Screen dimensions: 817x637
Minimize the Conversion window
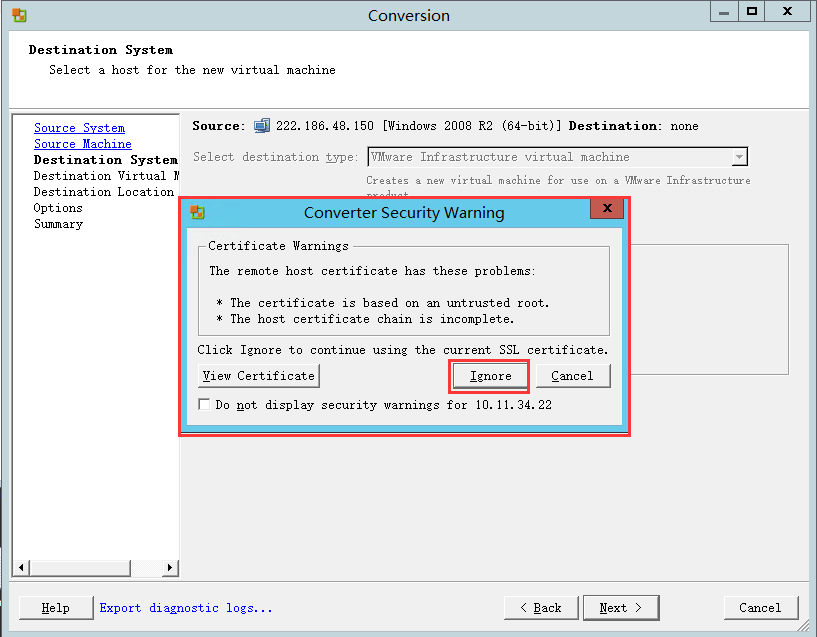coord(724,11)
